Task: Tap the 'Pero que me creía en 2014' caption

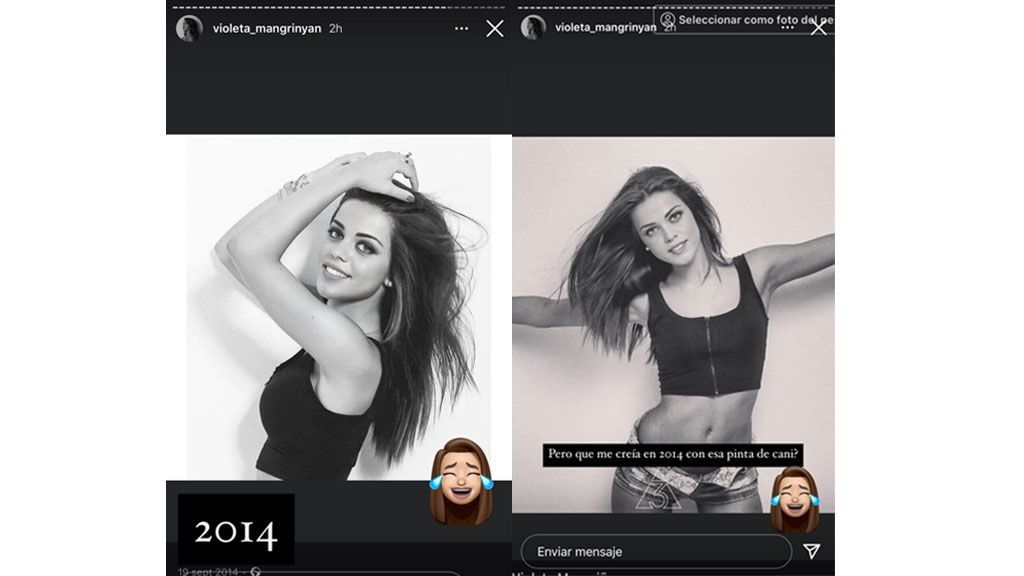Action: (x=674, y=455)
